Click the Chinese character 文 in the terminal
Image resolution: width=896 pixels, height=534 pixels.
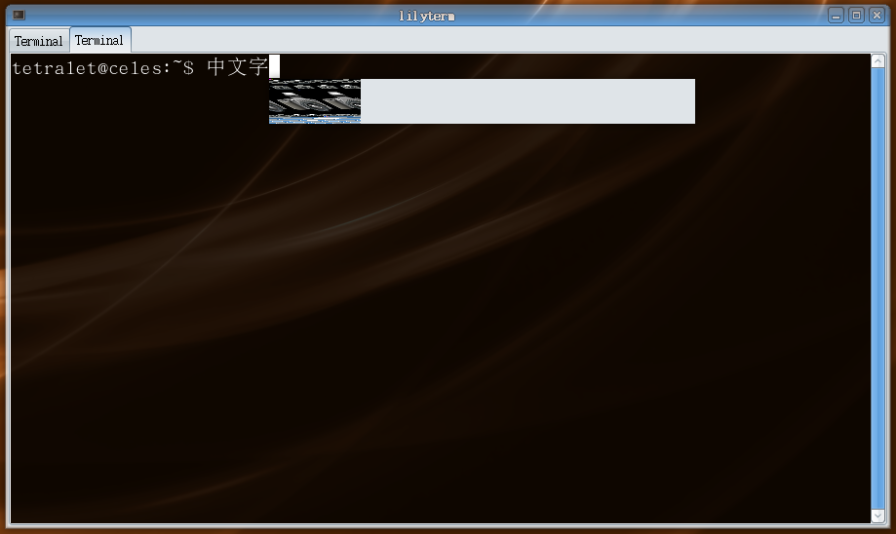tap(238, 67)
